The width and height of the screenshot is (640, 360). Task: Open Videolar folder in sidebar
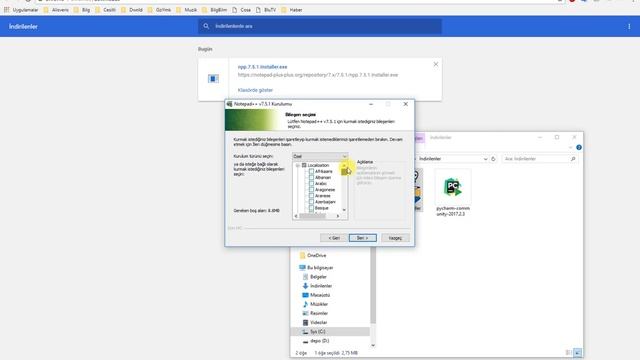point(315,322)
